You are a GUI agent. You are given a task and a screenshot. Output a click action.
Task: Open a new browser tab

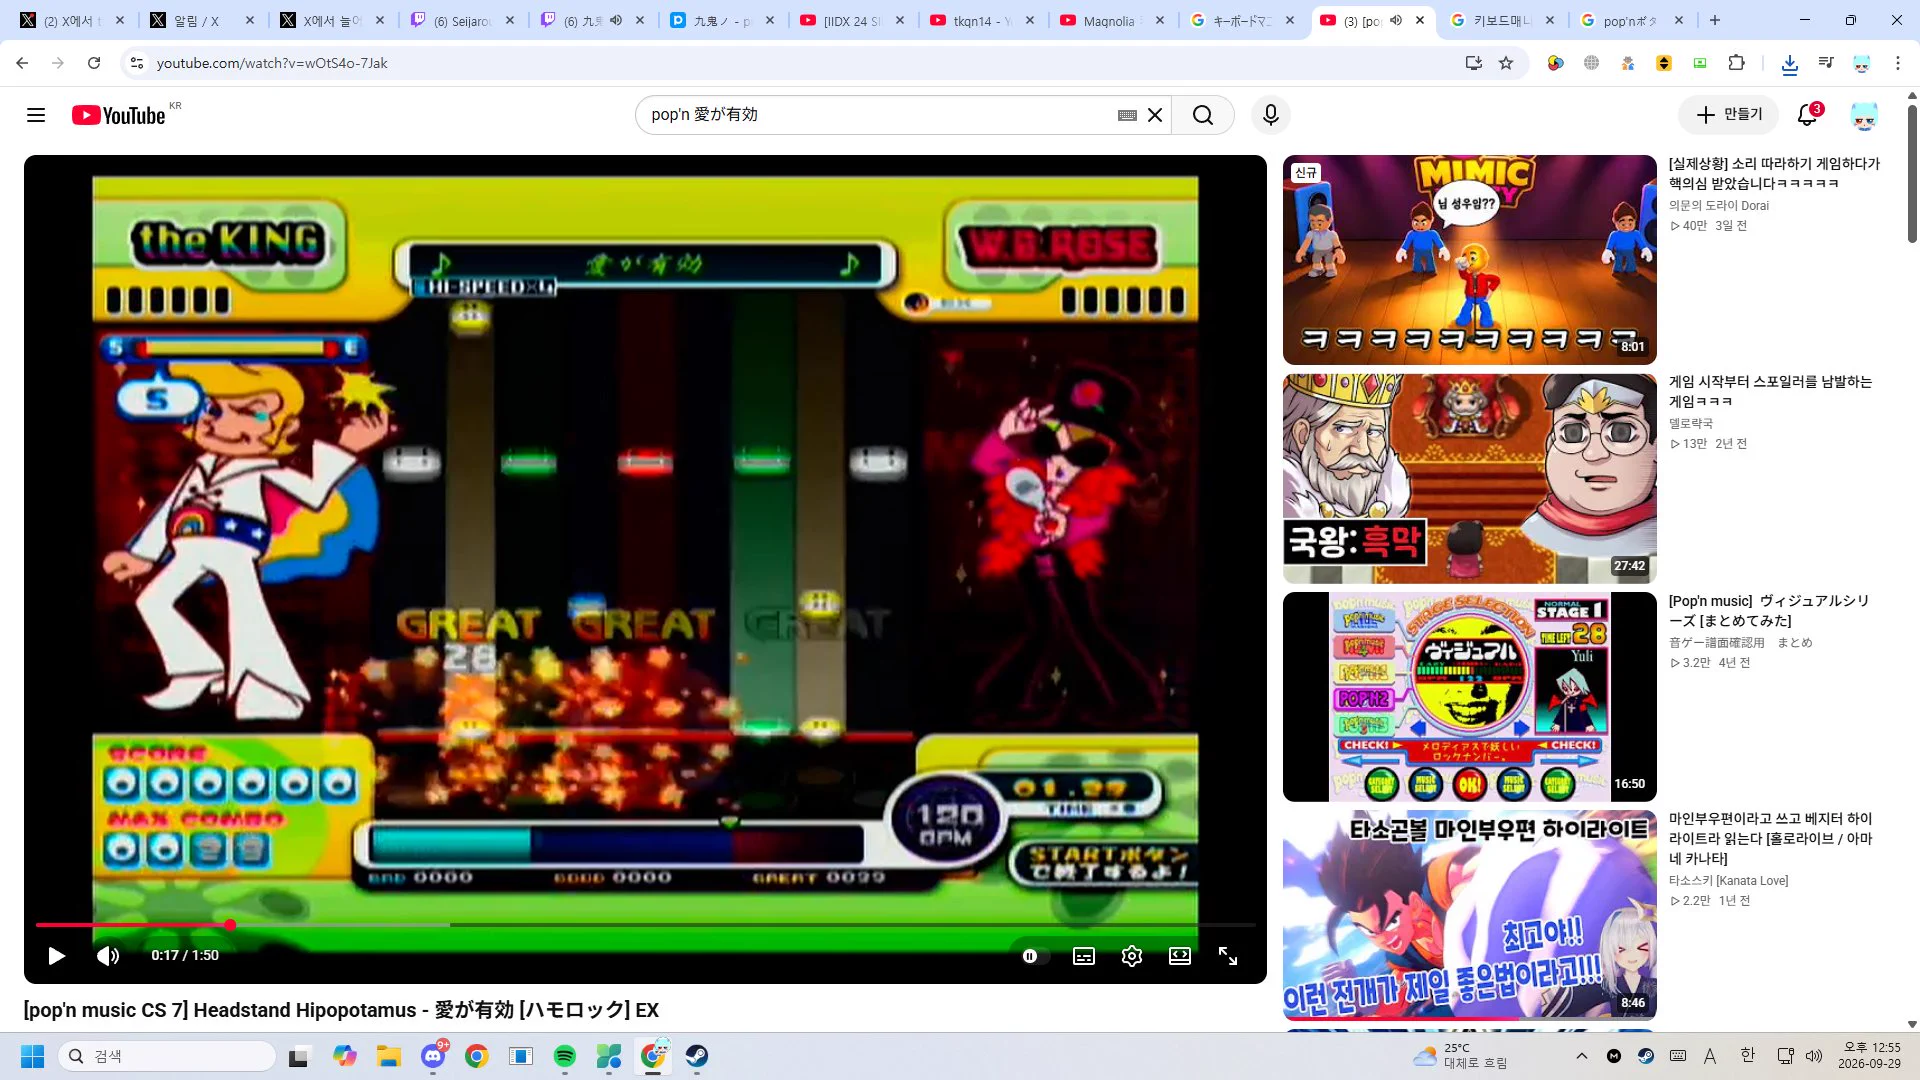point(1715,20)
